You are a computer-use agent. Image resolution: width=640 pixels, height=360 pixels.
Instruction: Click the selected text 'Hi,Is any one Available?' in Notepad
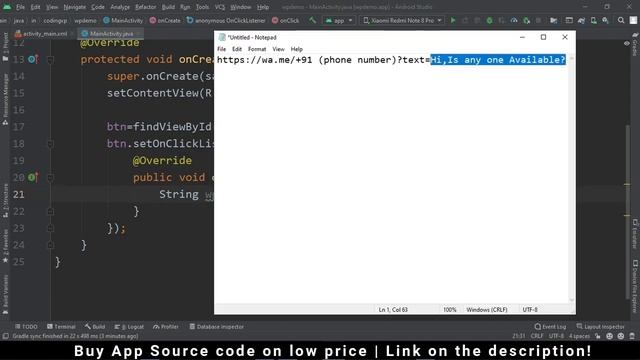tap(498, 60)
